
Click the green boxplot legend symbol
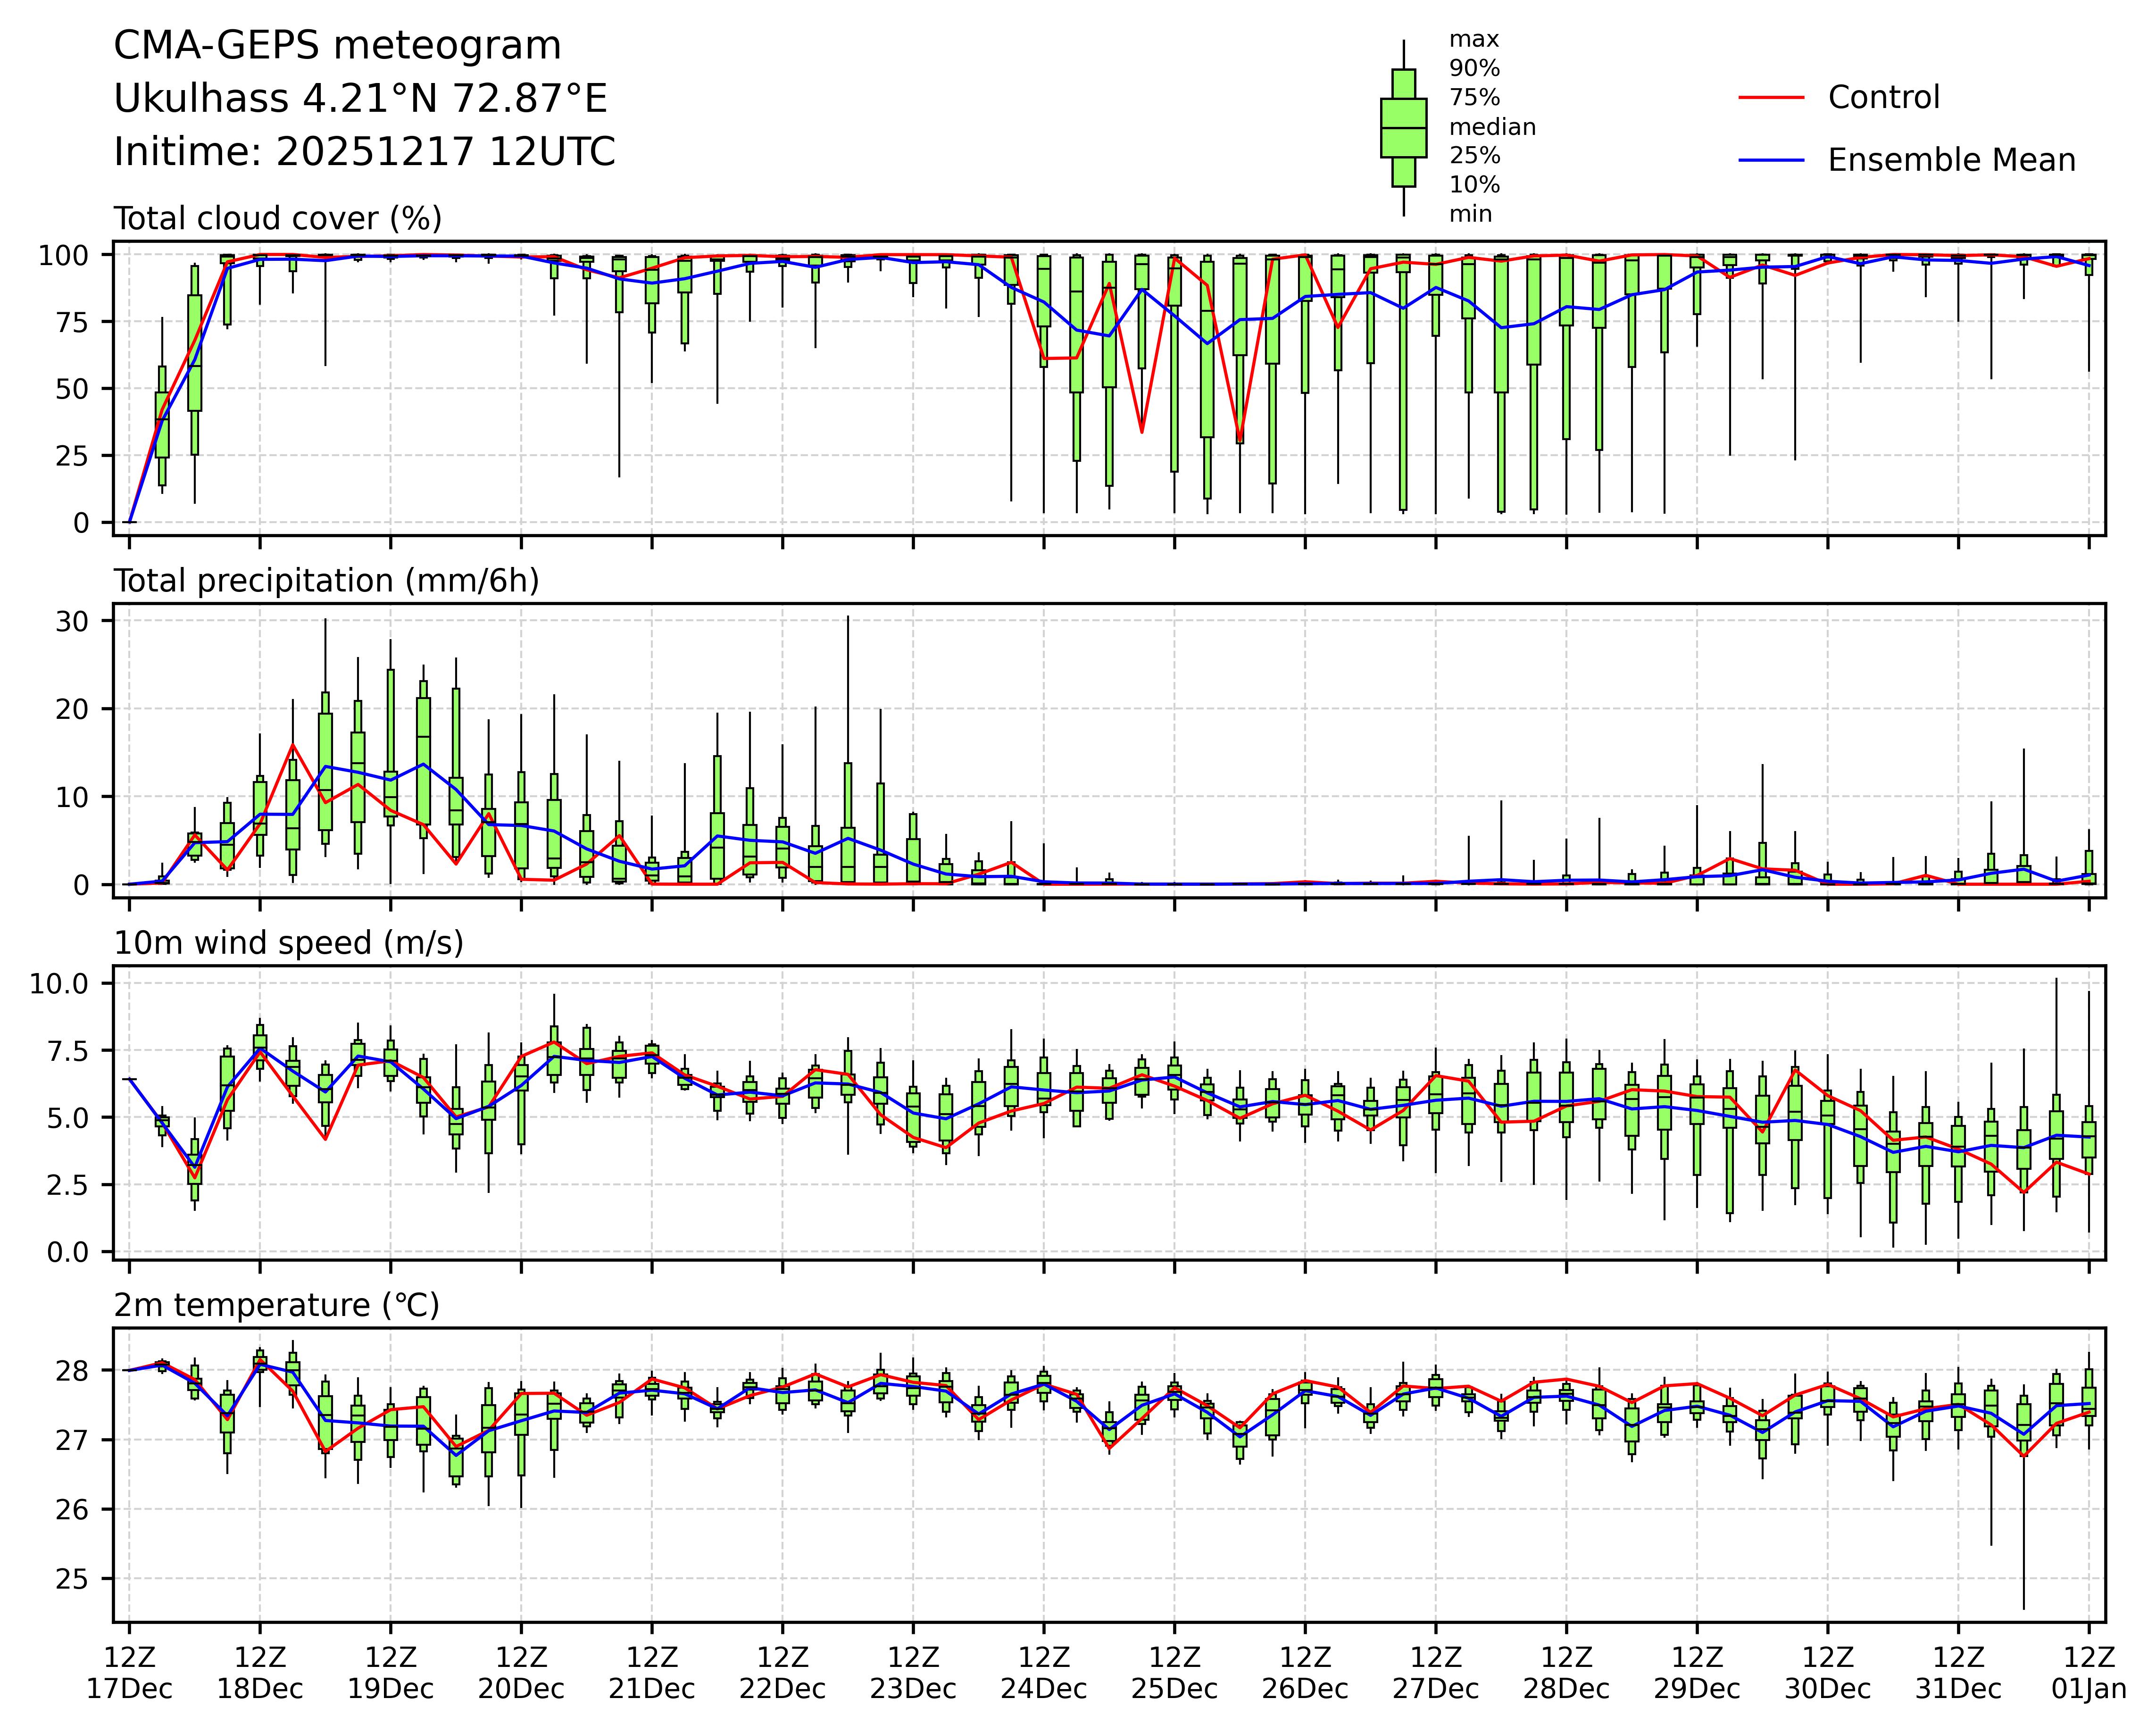1403,128
